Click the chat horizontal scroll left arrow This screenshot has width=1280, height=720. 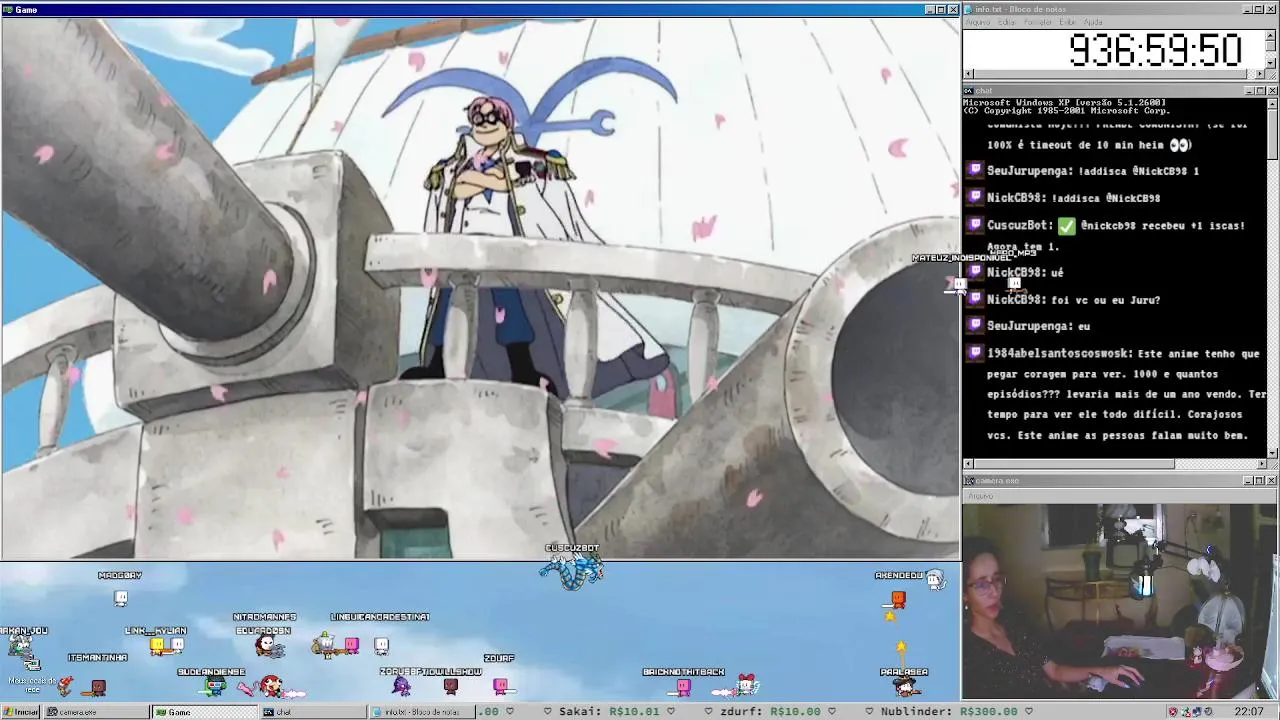(x=968, y=464)
